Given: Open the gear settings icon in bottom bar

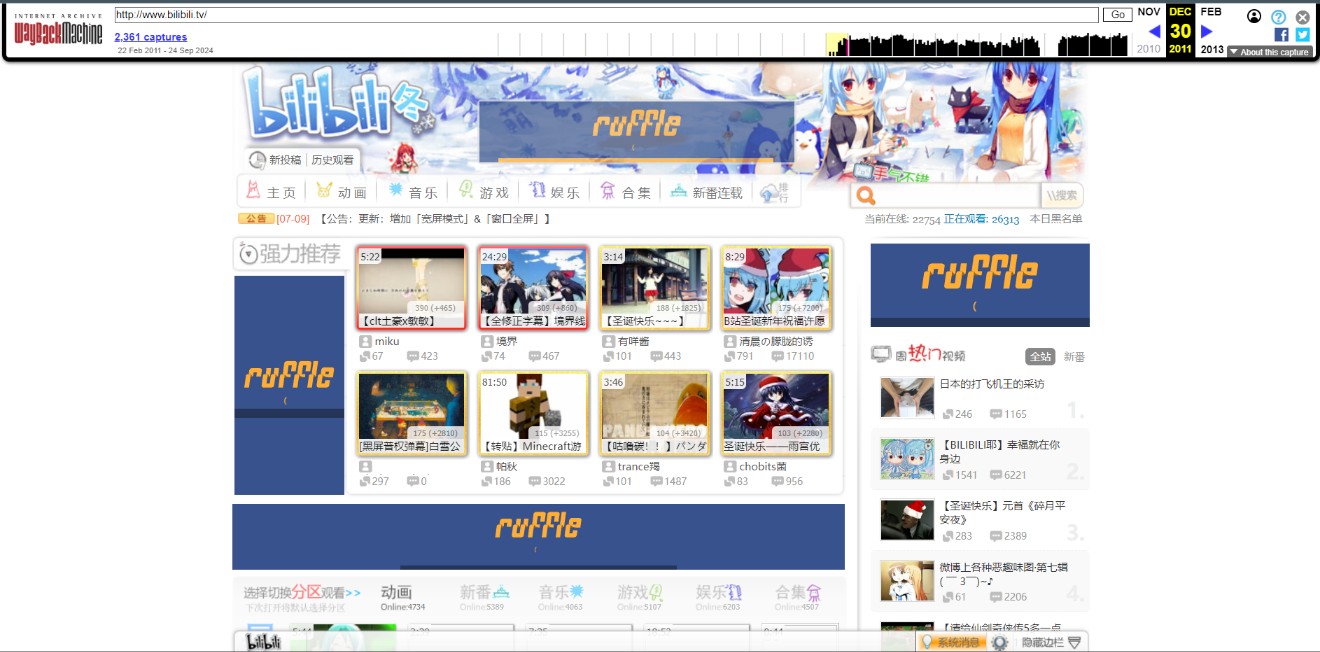Looking at the screenshot, I should 999,642.
